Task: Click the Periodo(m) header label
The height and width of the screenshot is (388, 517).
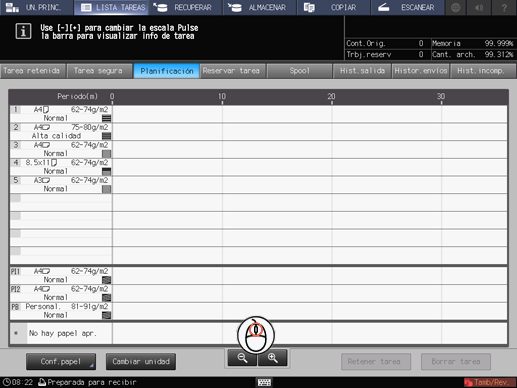Action: 77,97
